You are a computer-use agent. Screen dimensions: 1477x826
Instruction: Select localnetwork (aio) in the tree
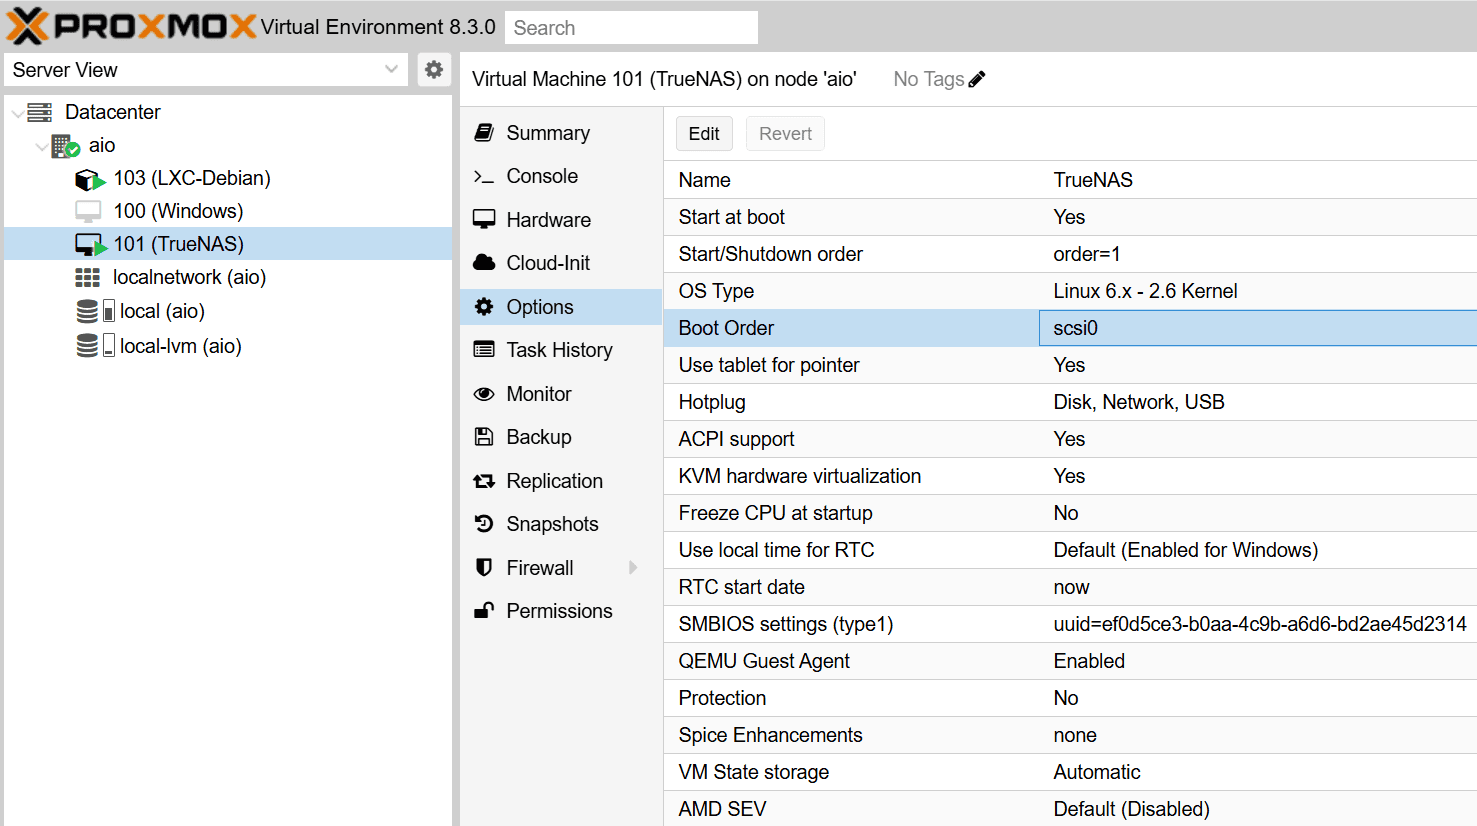click(189, 277)
